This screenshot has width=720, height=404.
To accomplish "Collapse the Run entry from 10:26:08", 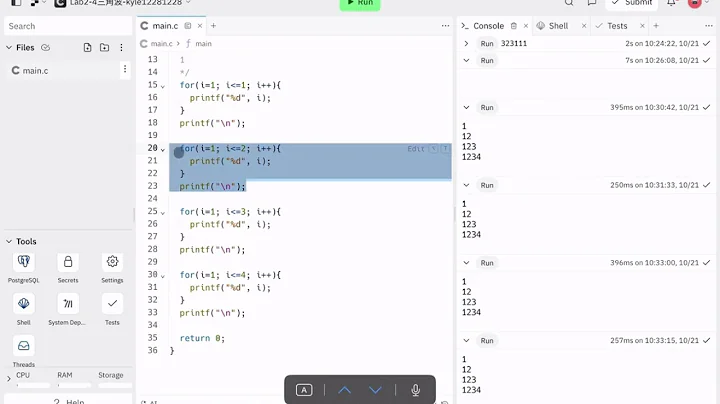I will (466, 60).
